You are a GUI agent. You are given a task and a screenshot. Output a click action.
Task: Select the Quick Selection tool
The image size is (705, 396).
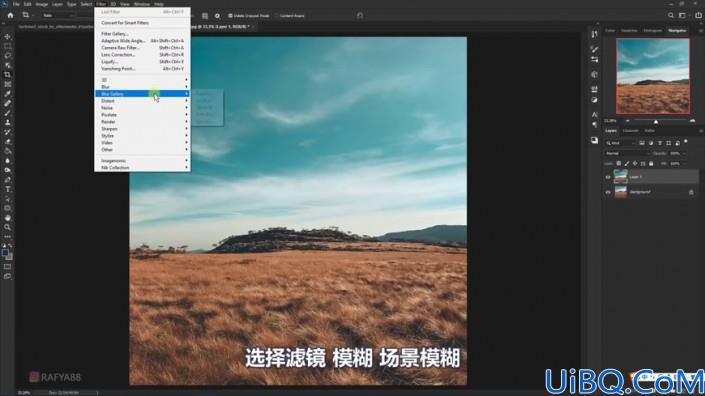pos(7,65)
